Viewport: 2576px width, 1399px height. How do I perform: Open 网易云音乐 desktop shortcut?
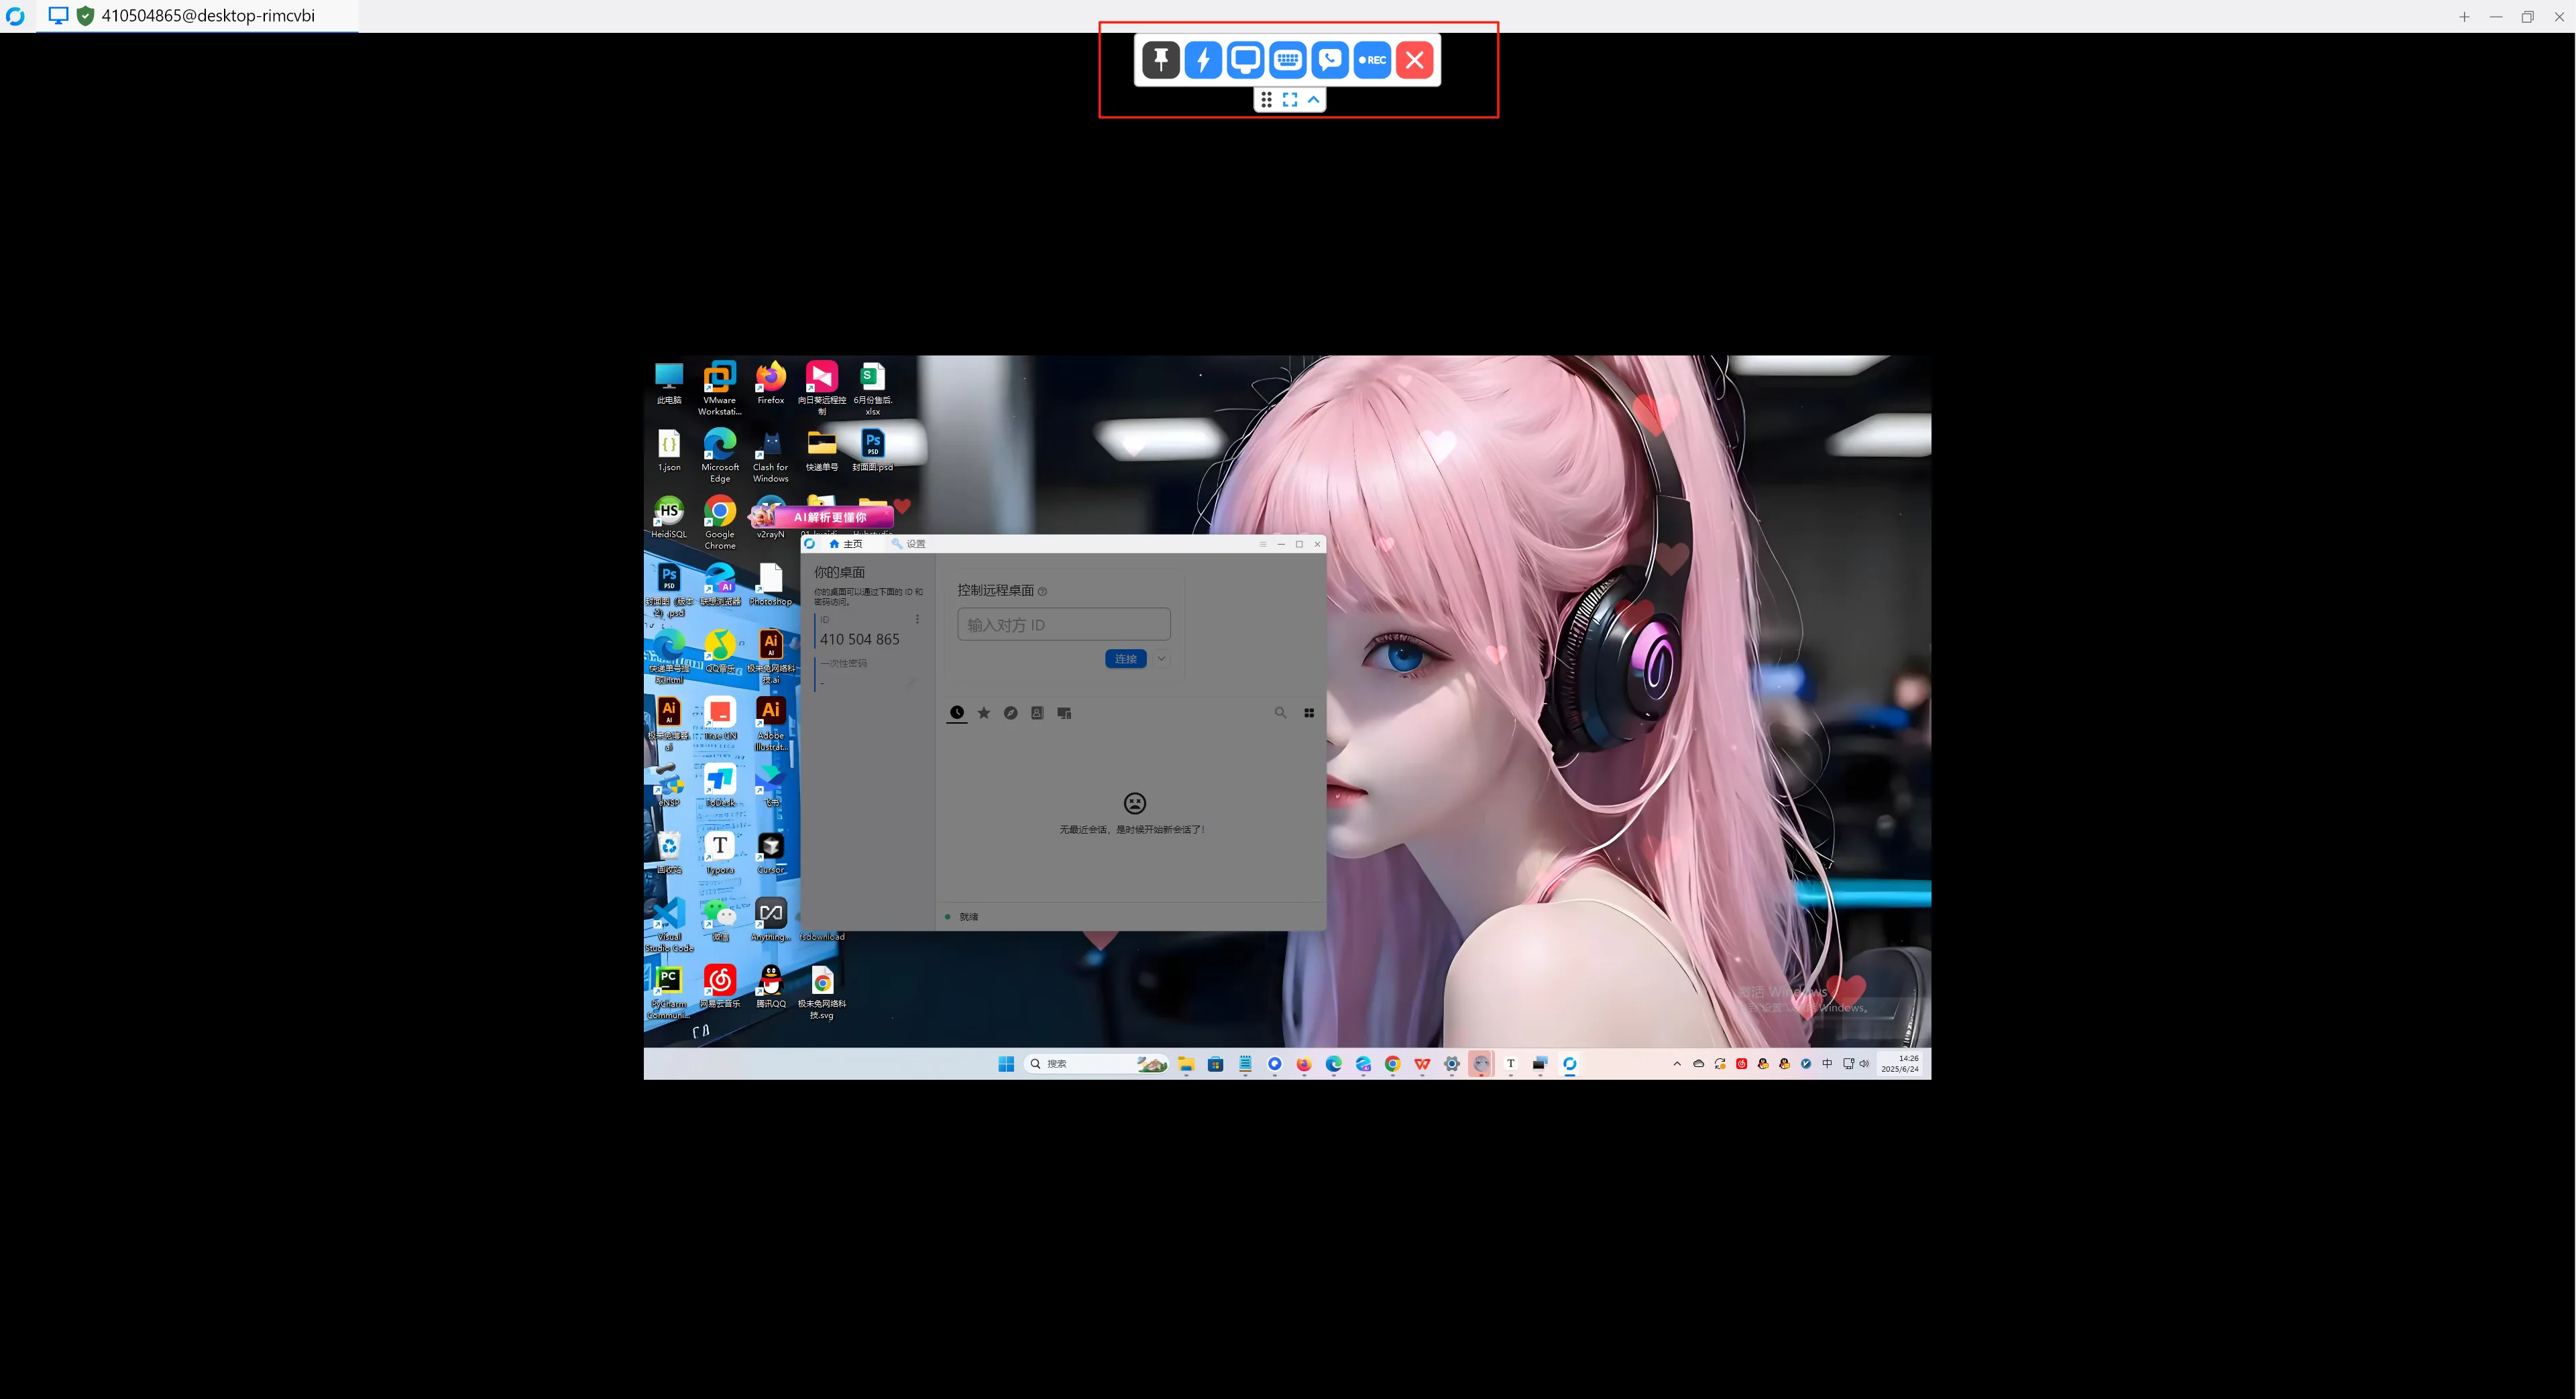[x=719, y=987]
